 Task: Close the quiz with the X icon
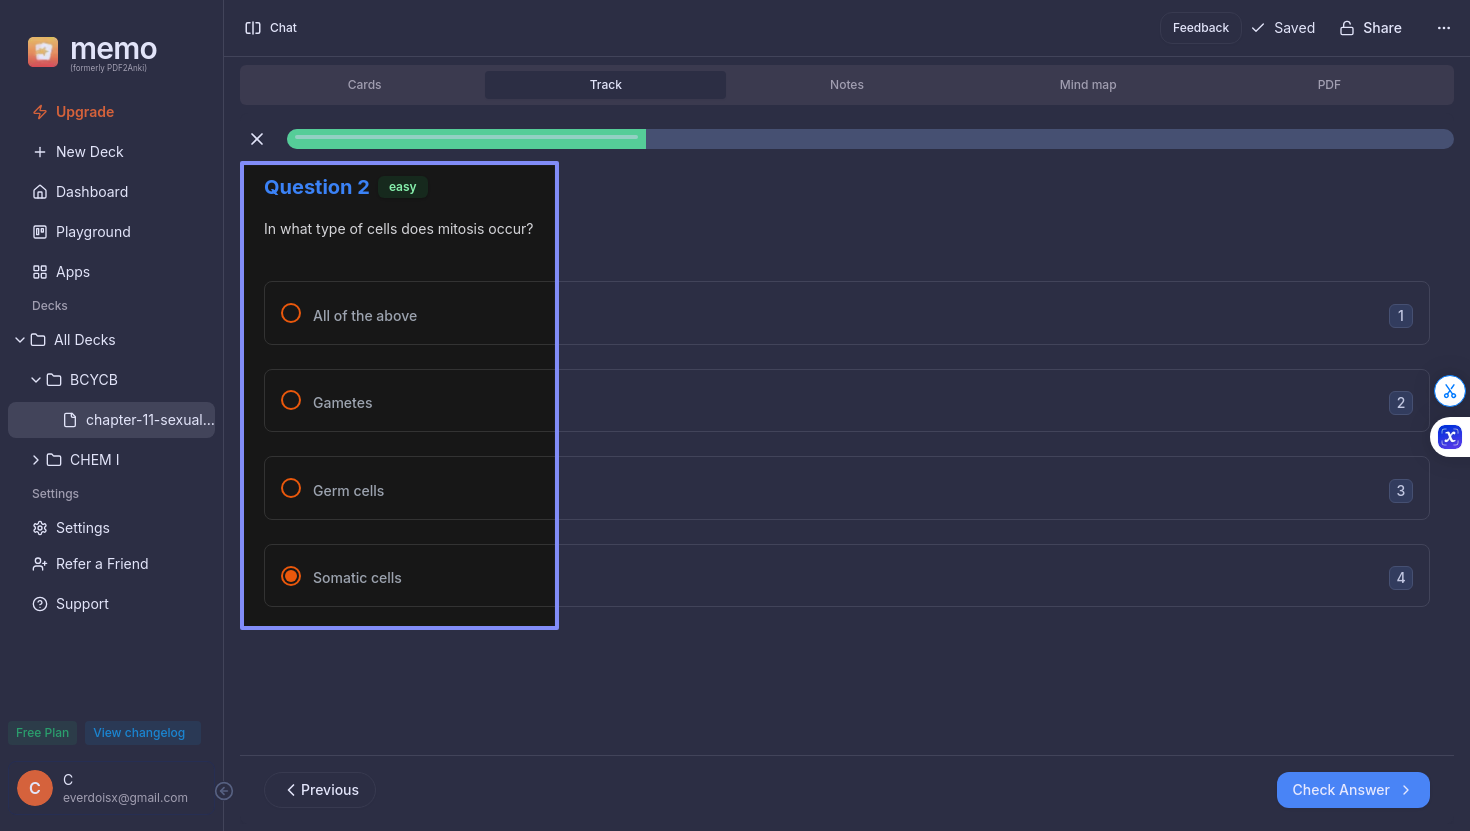point(257,139)
